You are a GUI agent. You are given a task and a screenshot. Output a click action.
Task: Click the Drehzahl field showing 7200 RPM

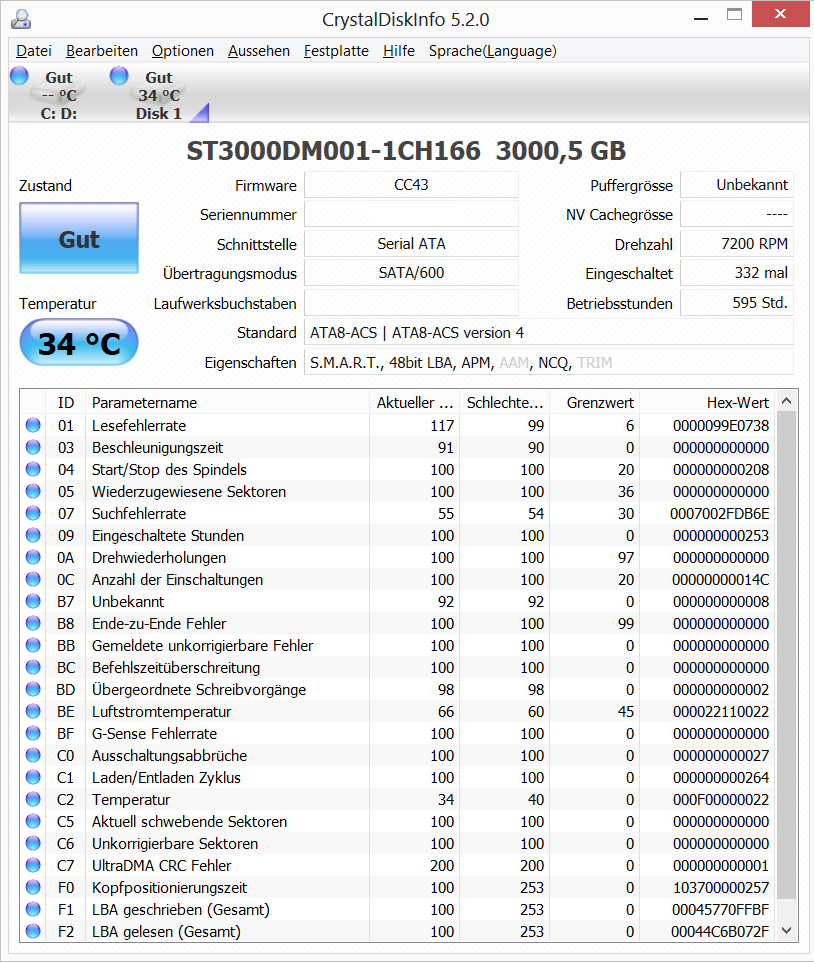737,244
